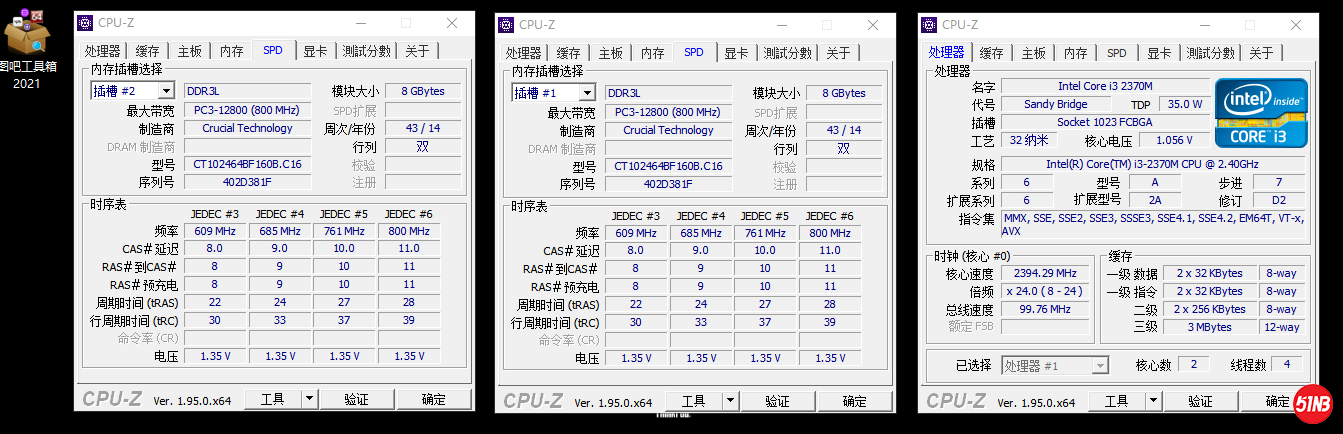Close the CPU-Z window showing 插槽 #2
Image resolution: width=1343 pixels, height=434 pixels.
point(452,23)
